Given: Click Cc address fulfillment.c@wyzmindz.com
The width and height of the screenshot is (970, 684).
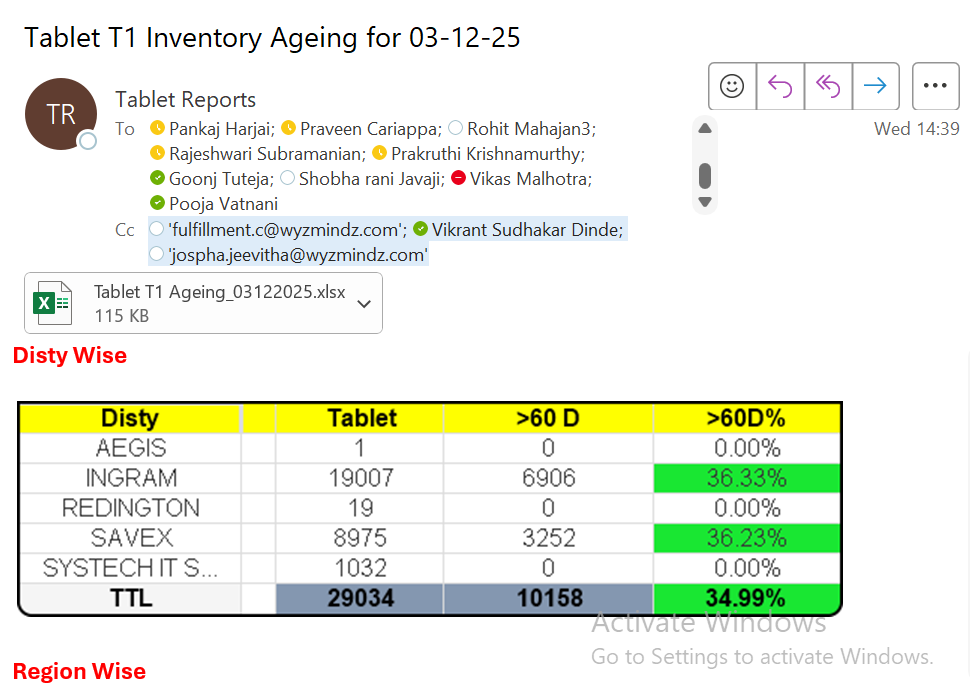Looking at the screenshot, I should [286, 230].
